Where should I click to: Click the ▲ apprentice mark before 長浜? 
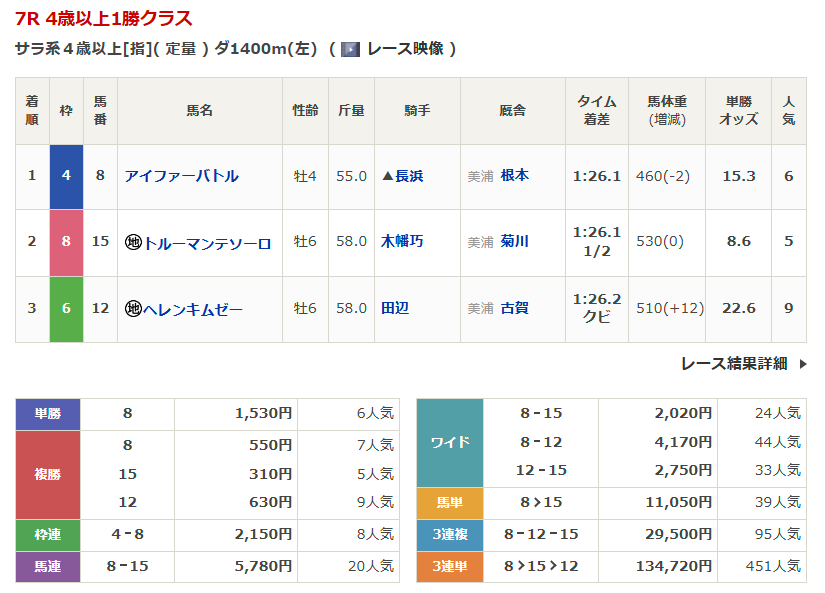coord(388,176)
